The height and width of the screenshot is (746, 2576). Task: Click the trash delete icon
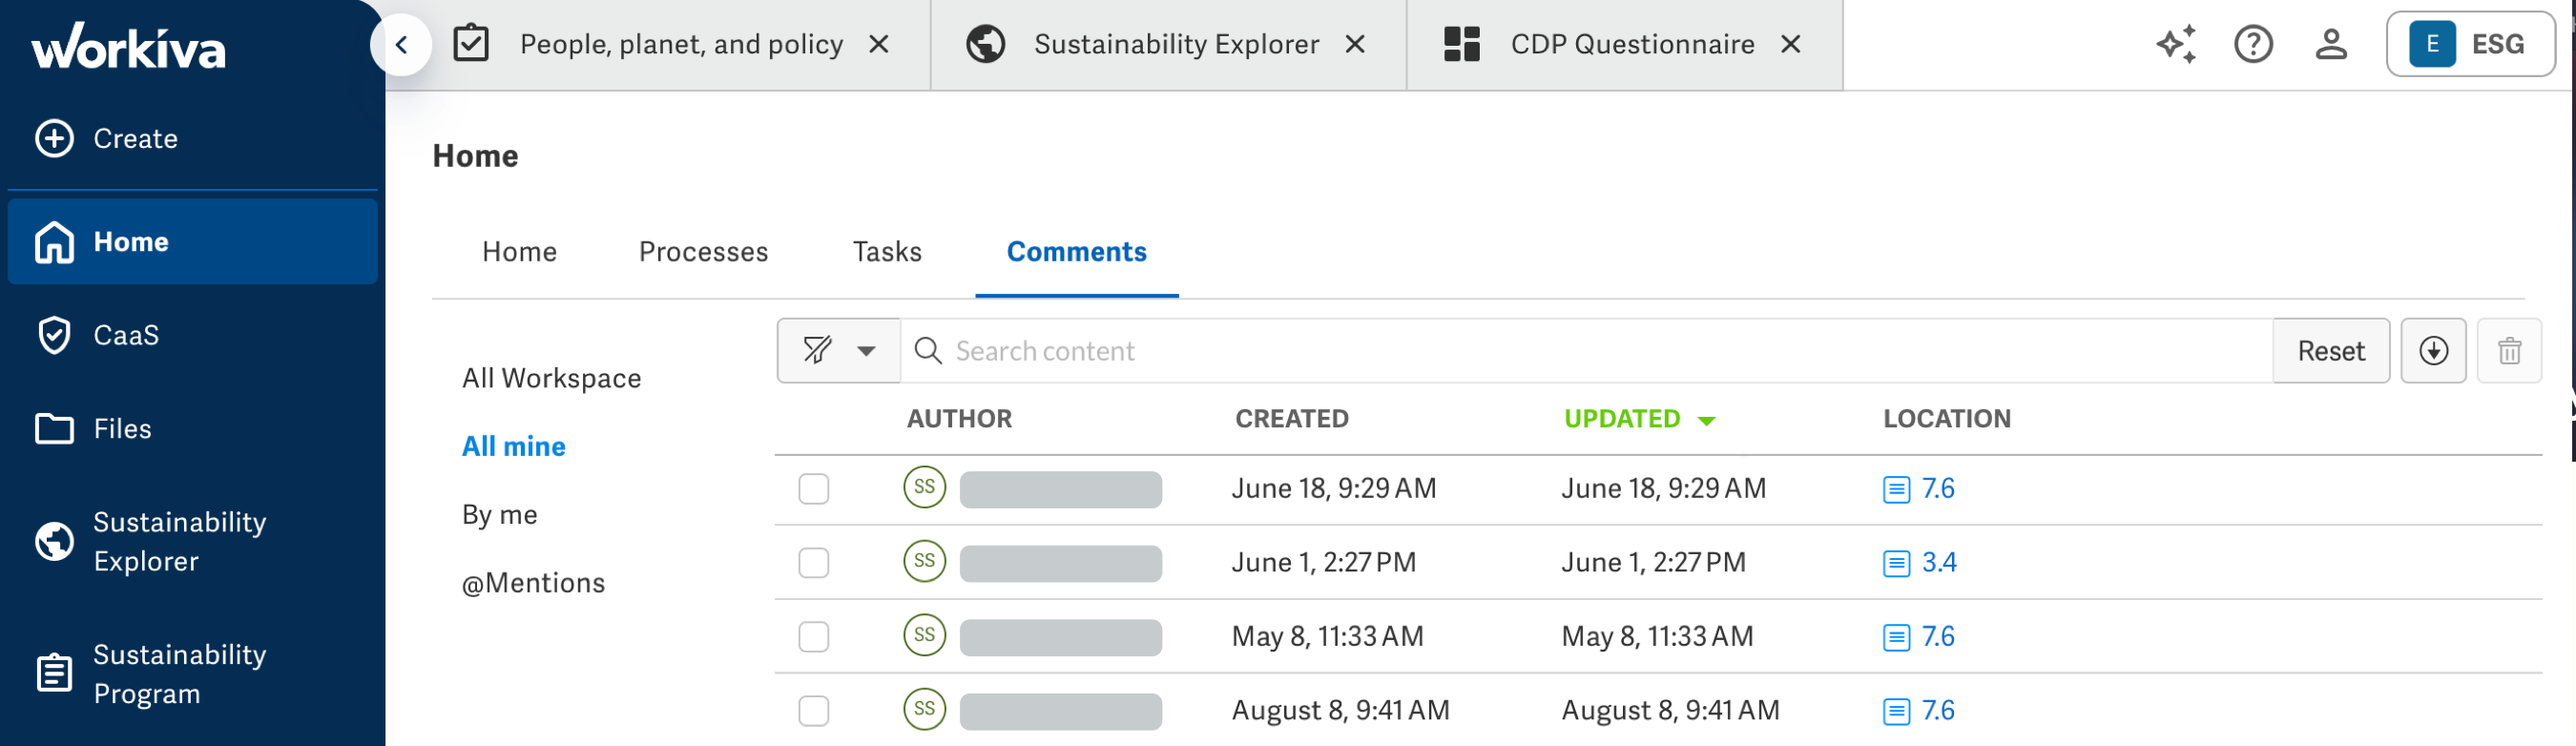[x=2509, y=351]
